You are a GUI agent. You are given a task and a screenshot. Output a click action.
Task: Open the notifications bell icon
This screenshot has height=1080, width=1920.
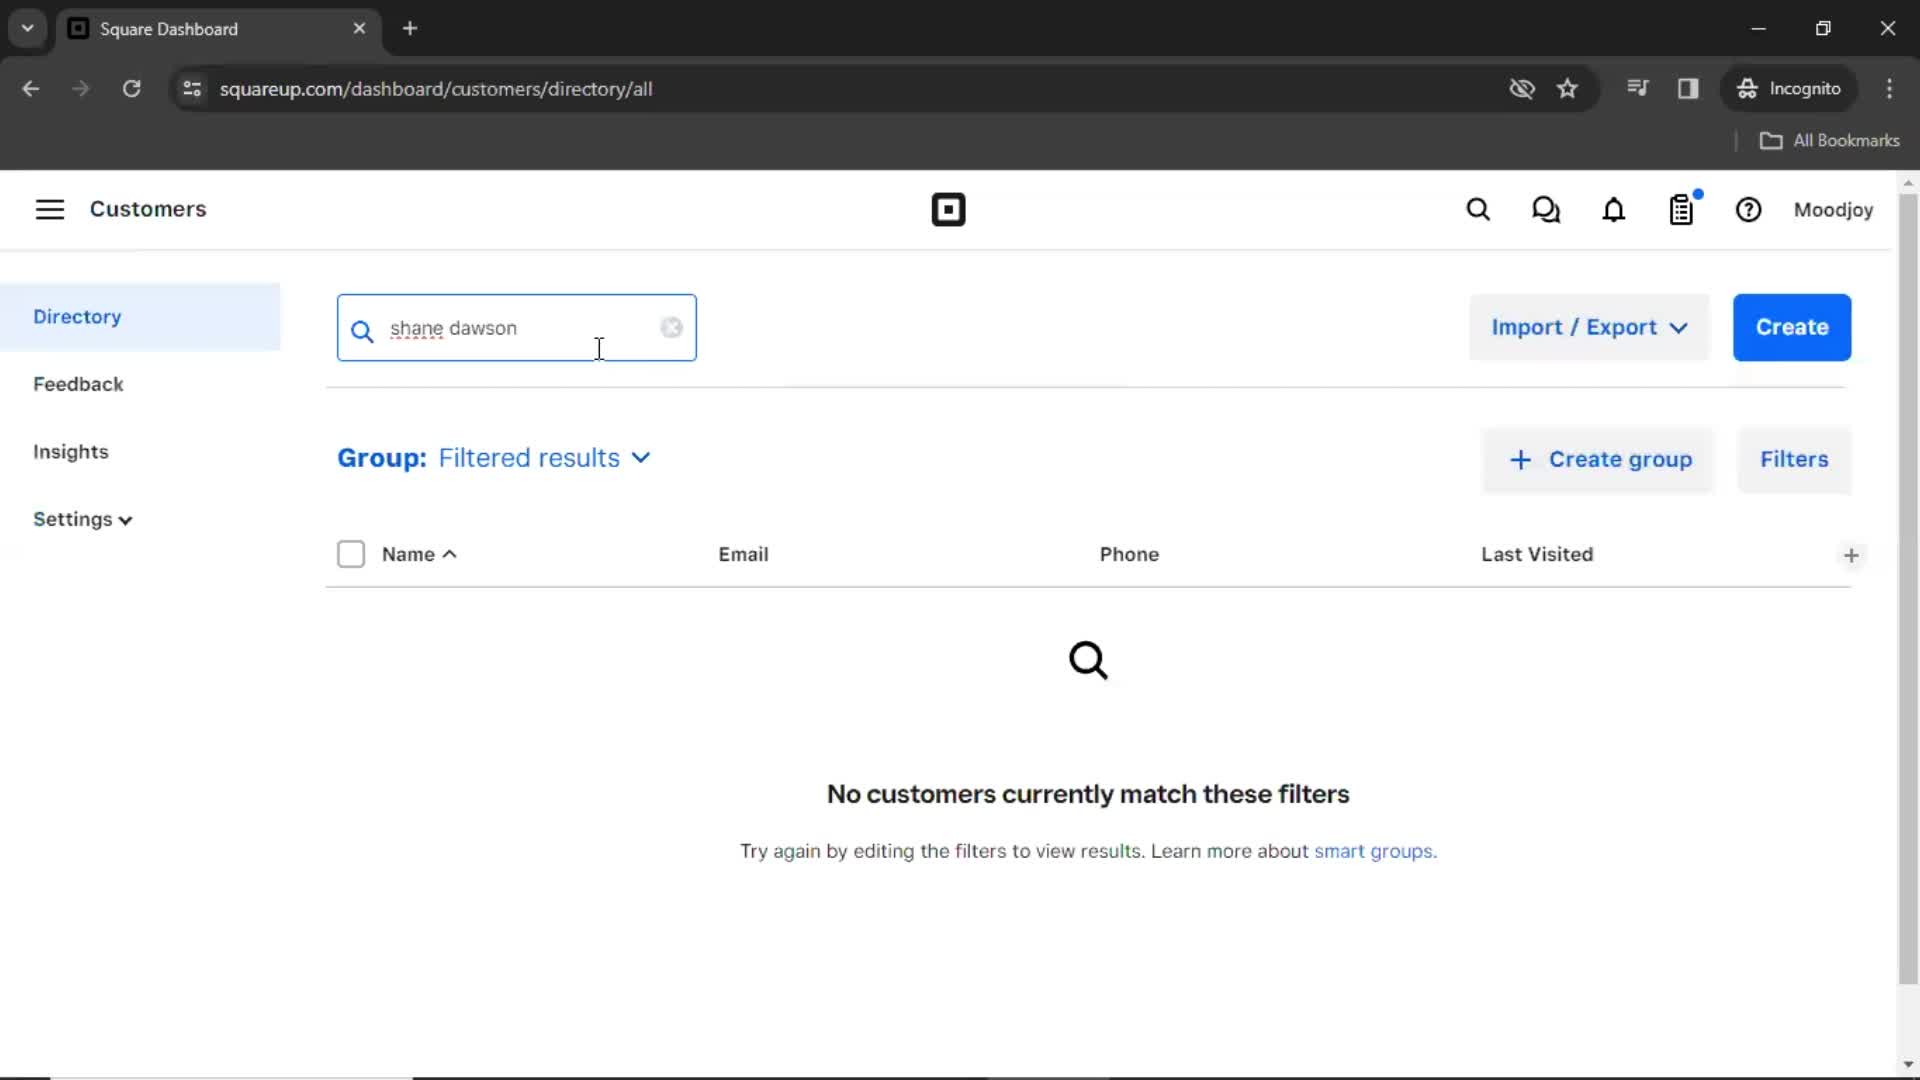click(1614, 210)
